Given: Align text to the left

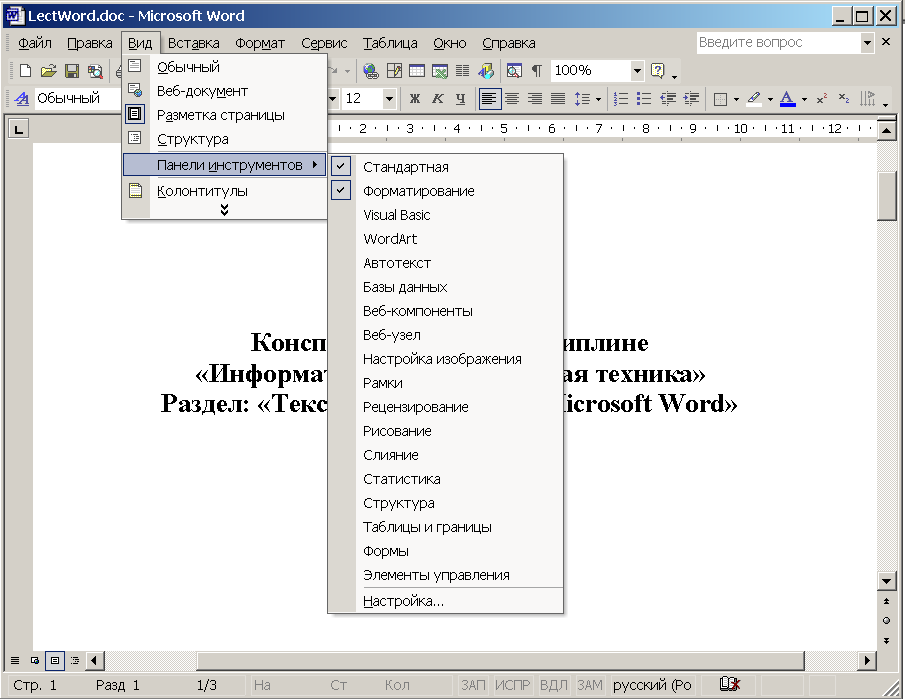Looking at the screenshot, I should pos(489,99).
